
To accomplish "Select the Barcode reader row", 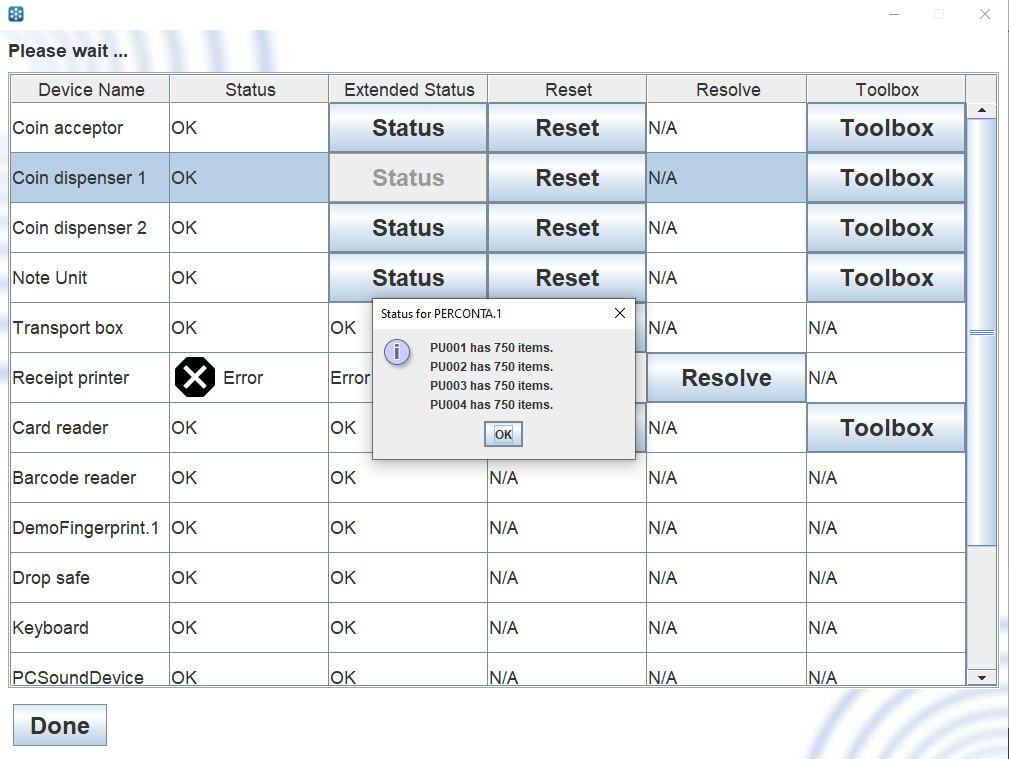I will [75, 478].
